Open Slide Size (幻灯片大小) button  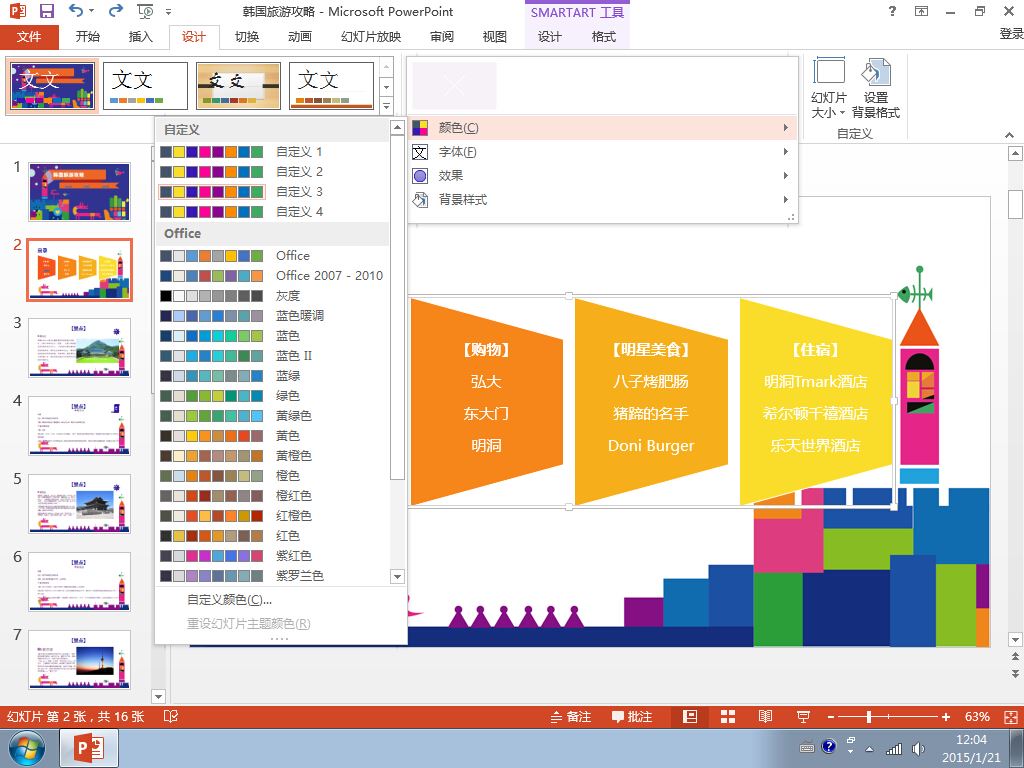(829, 88)
